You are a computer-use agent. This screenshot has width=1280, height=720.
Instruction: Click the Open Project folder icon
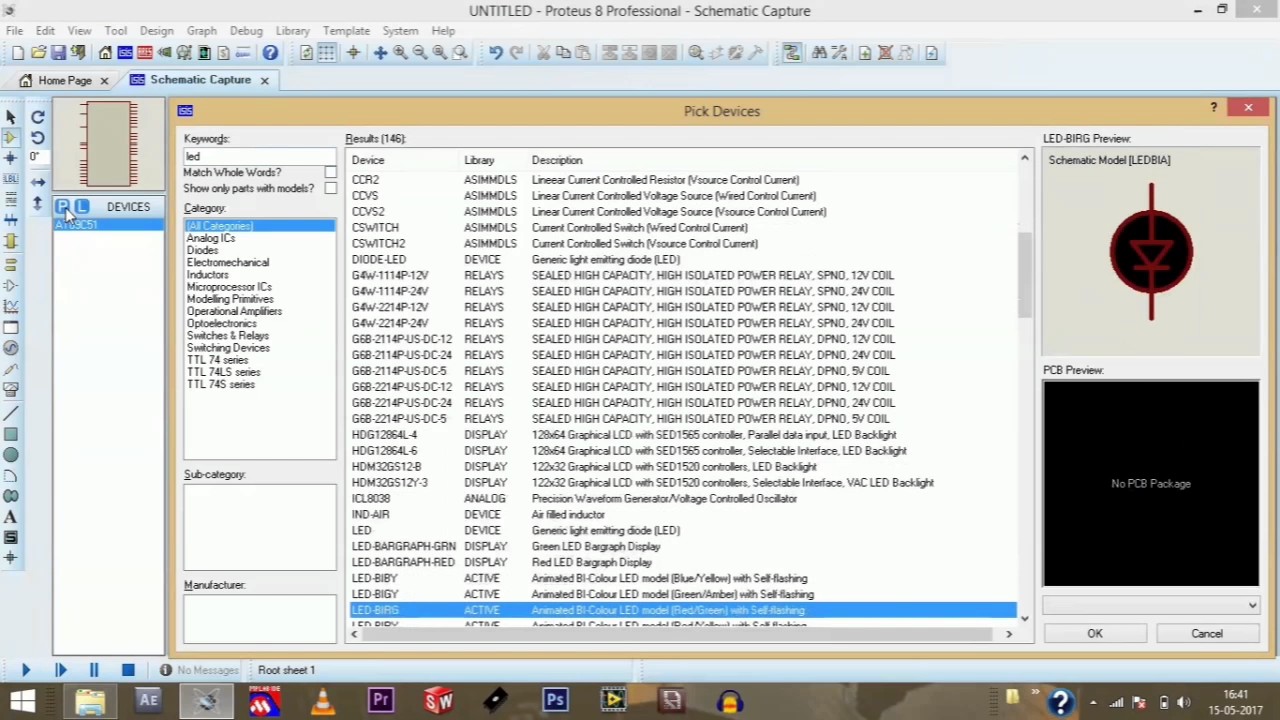click(38, 53)
